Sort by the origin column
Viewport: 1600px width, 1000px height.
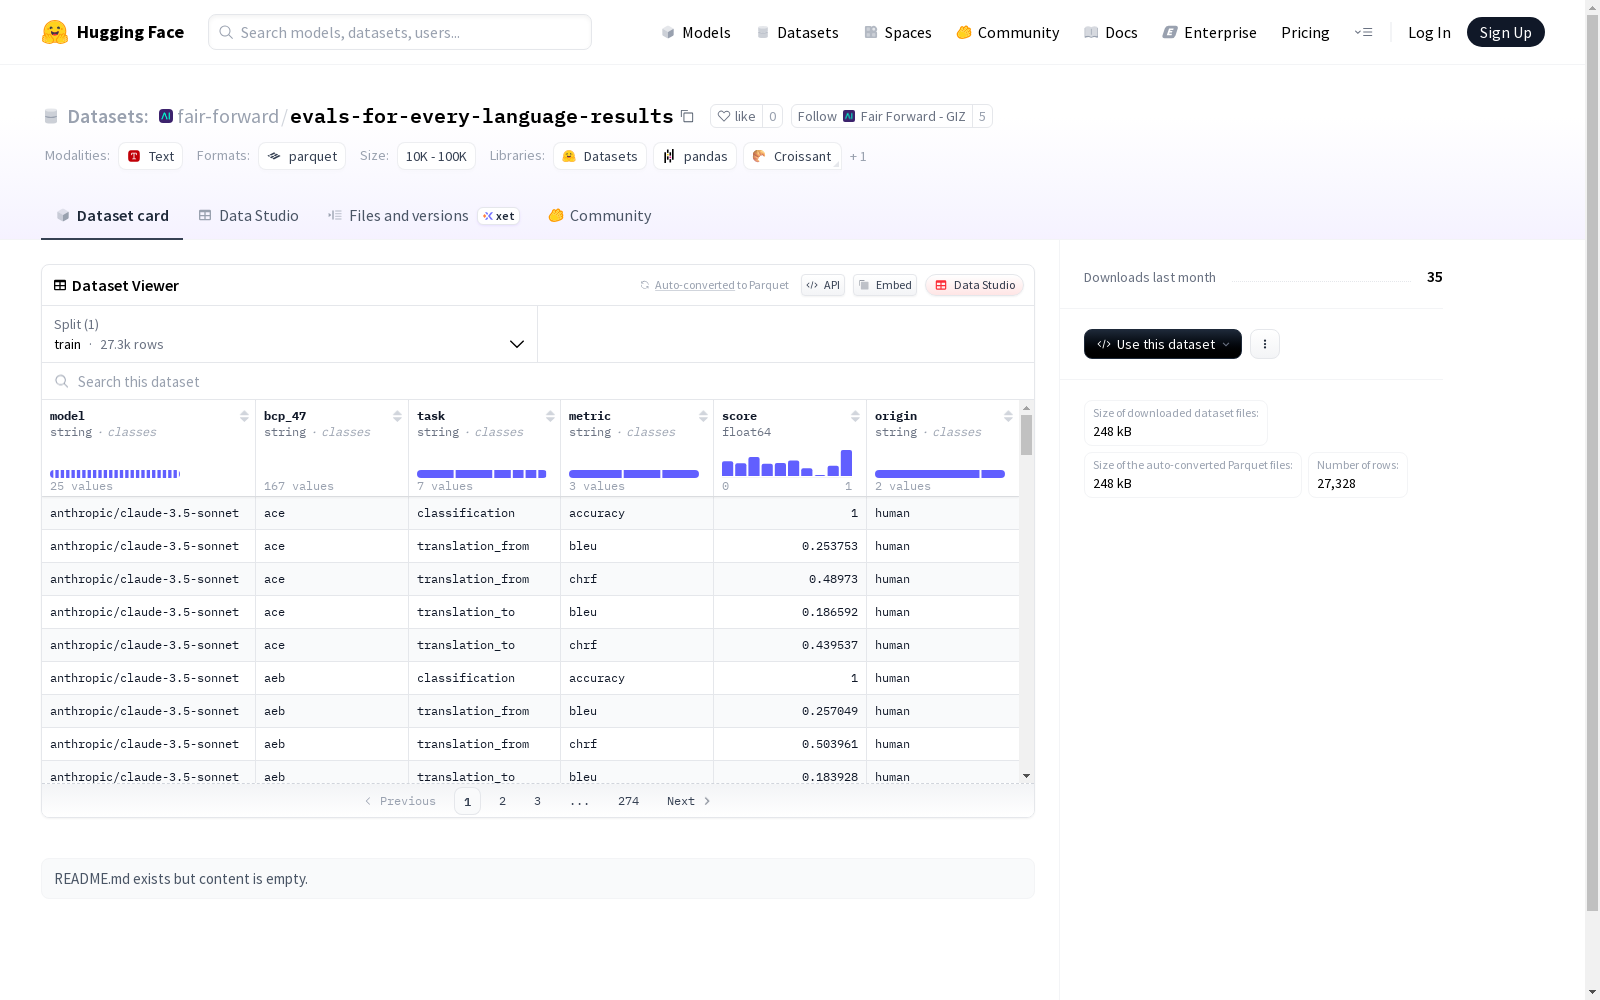pos(1008,416)
